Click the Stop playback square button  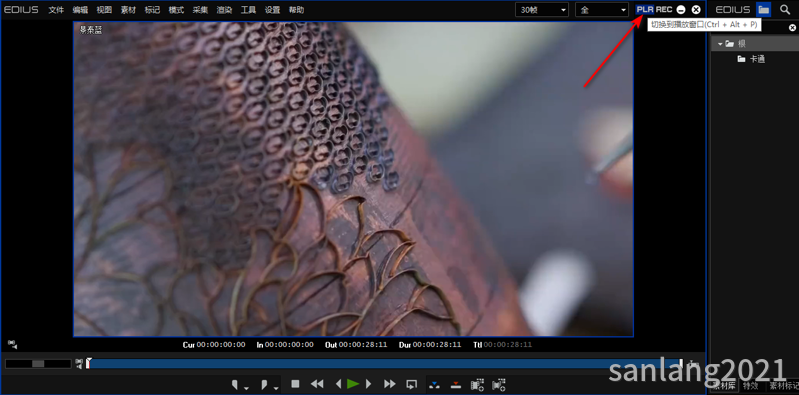click(x=295, y=384)
